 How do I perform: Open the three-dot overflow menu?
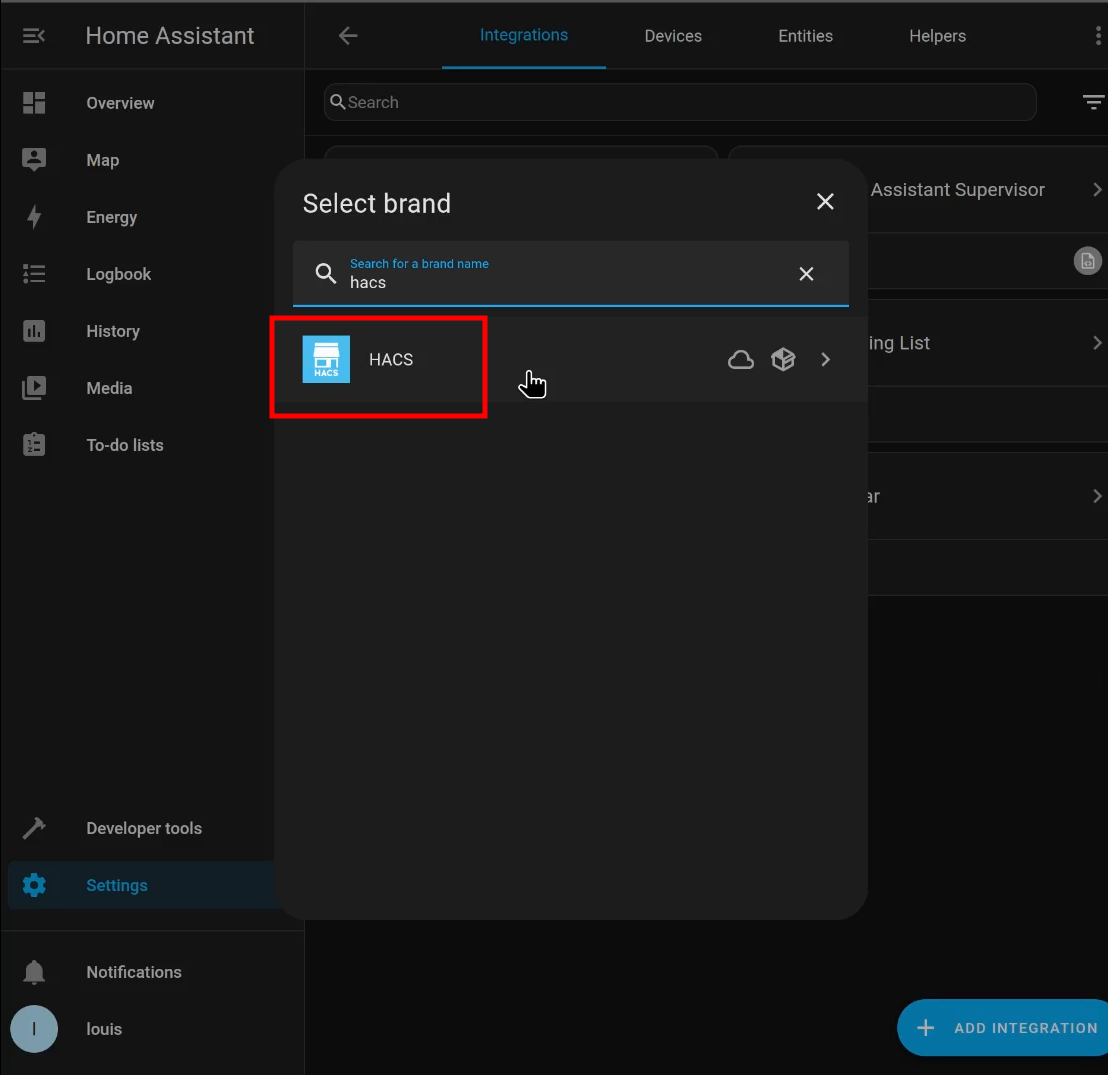[x=1097, y=36]
